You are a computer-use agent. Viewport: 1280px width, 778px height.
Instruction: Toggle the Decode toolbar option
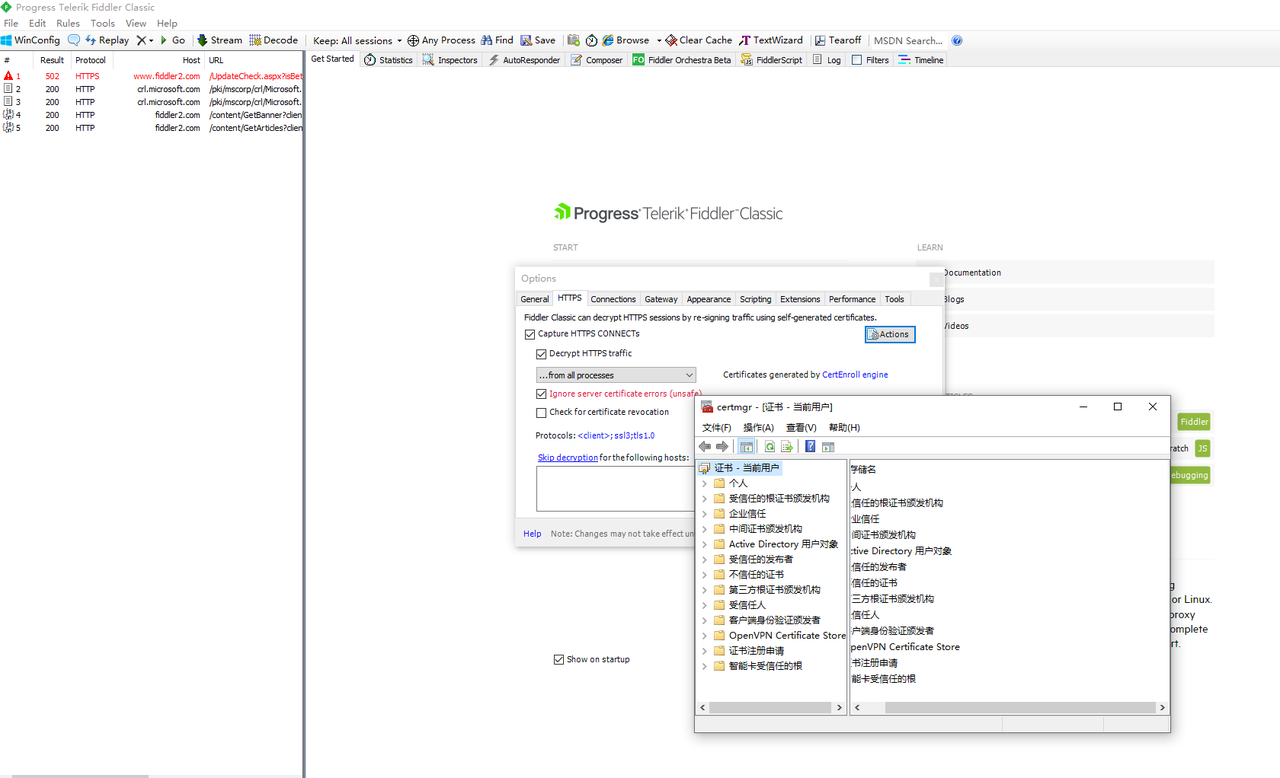274,41
